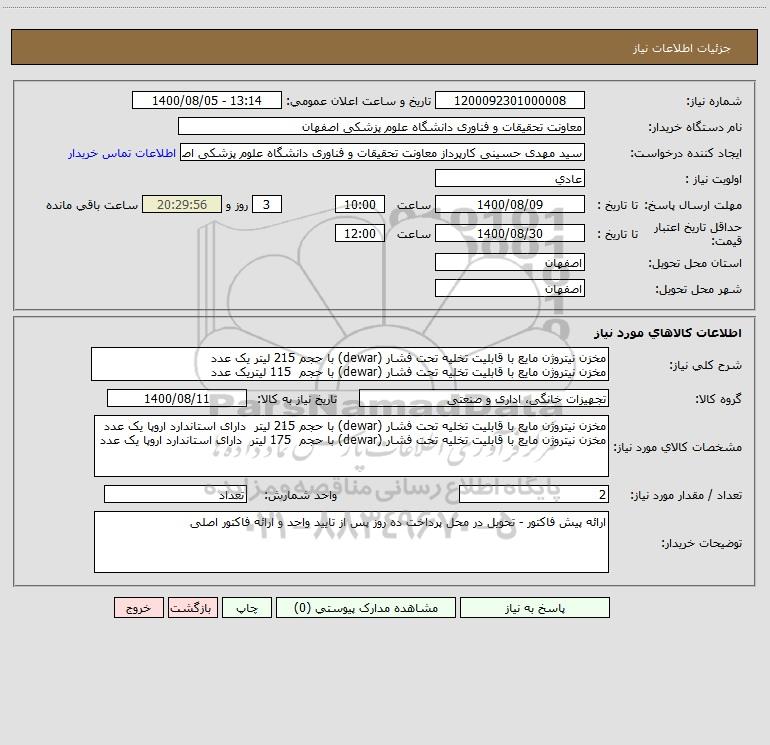Click the response deadline date 1400/08/09

510,204
